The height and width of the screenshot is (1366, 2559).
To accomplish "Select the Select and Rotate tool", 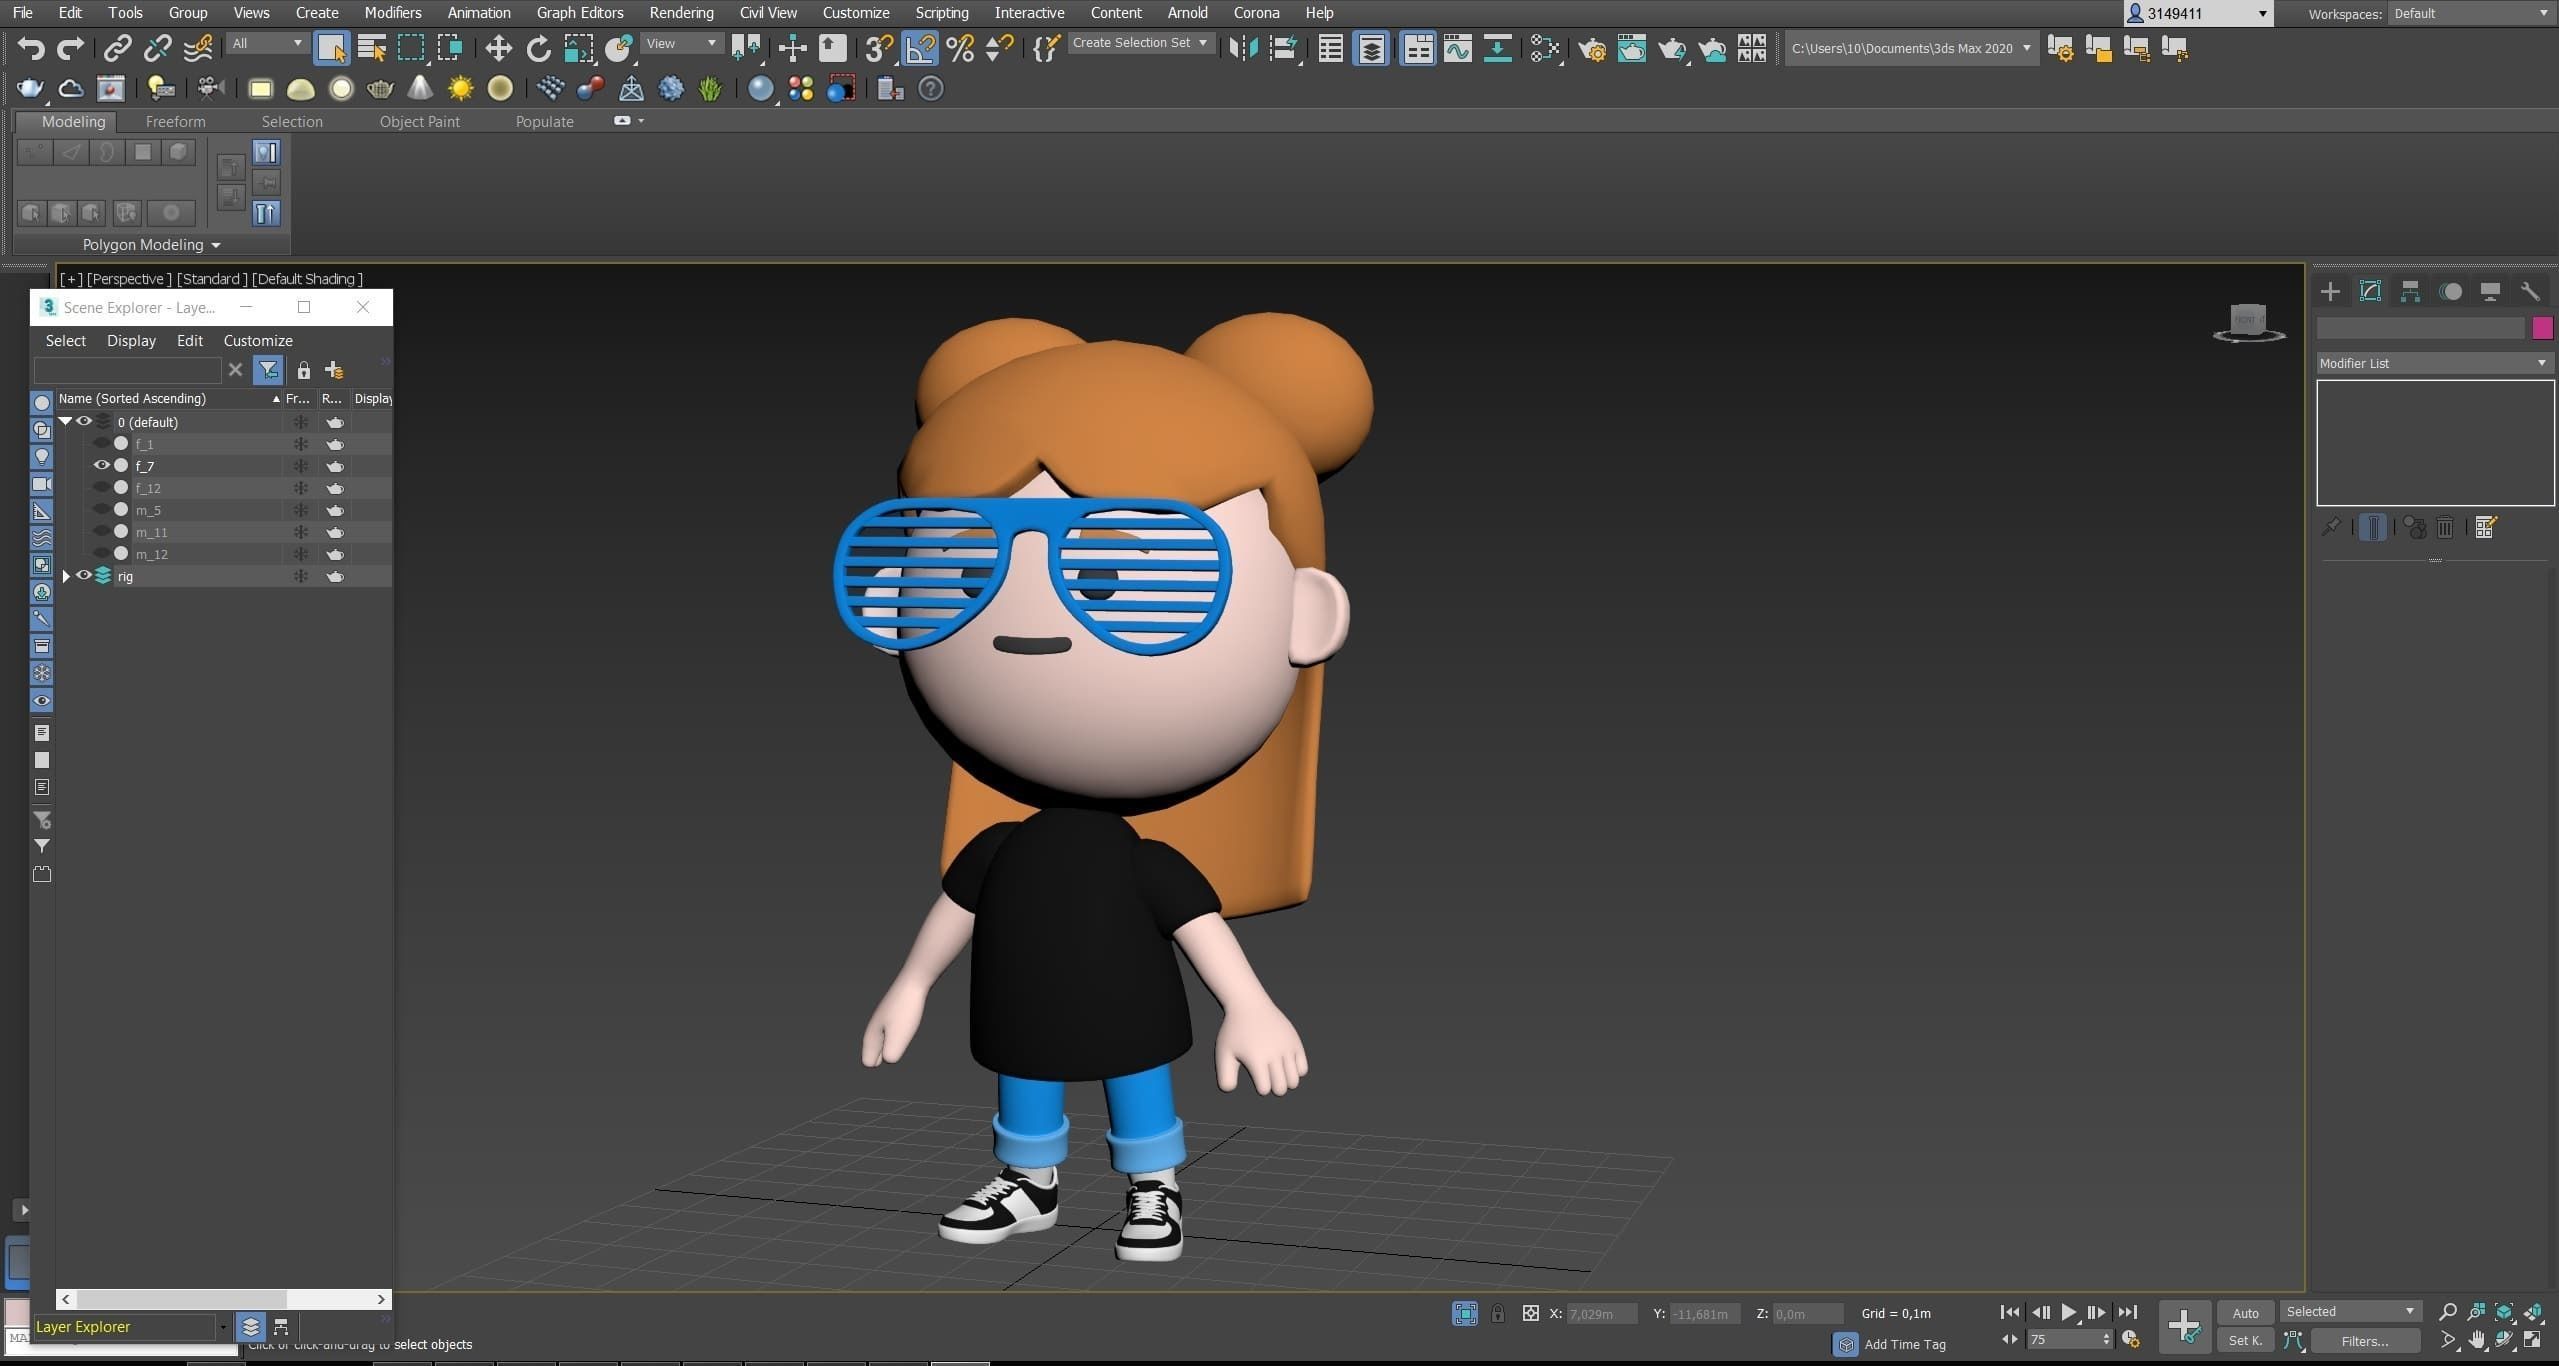I will tap(538, 47).
